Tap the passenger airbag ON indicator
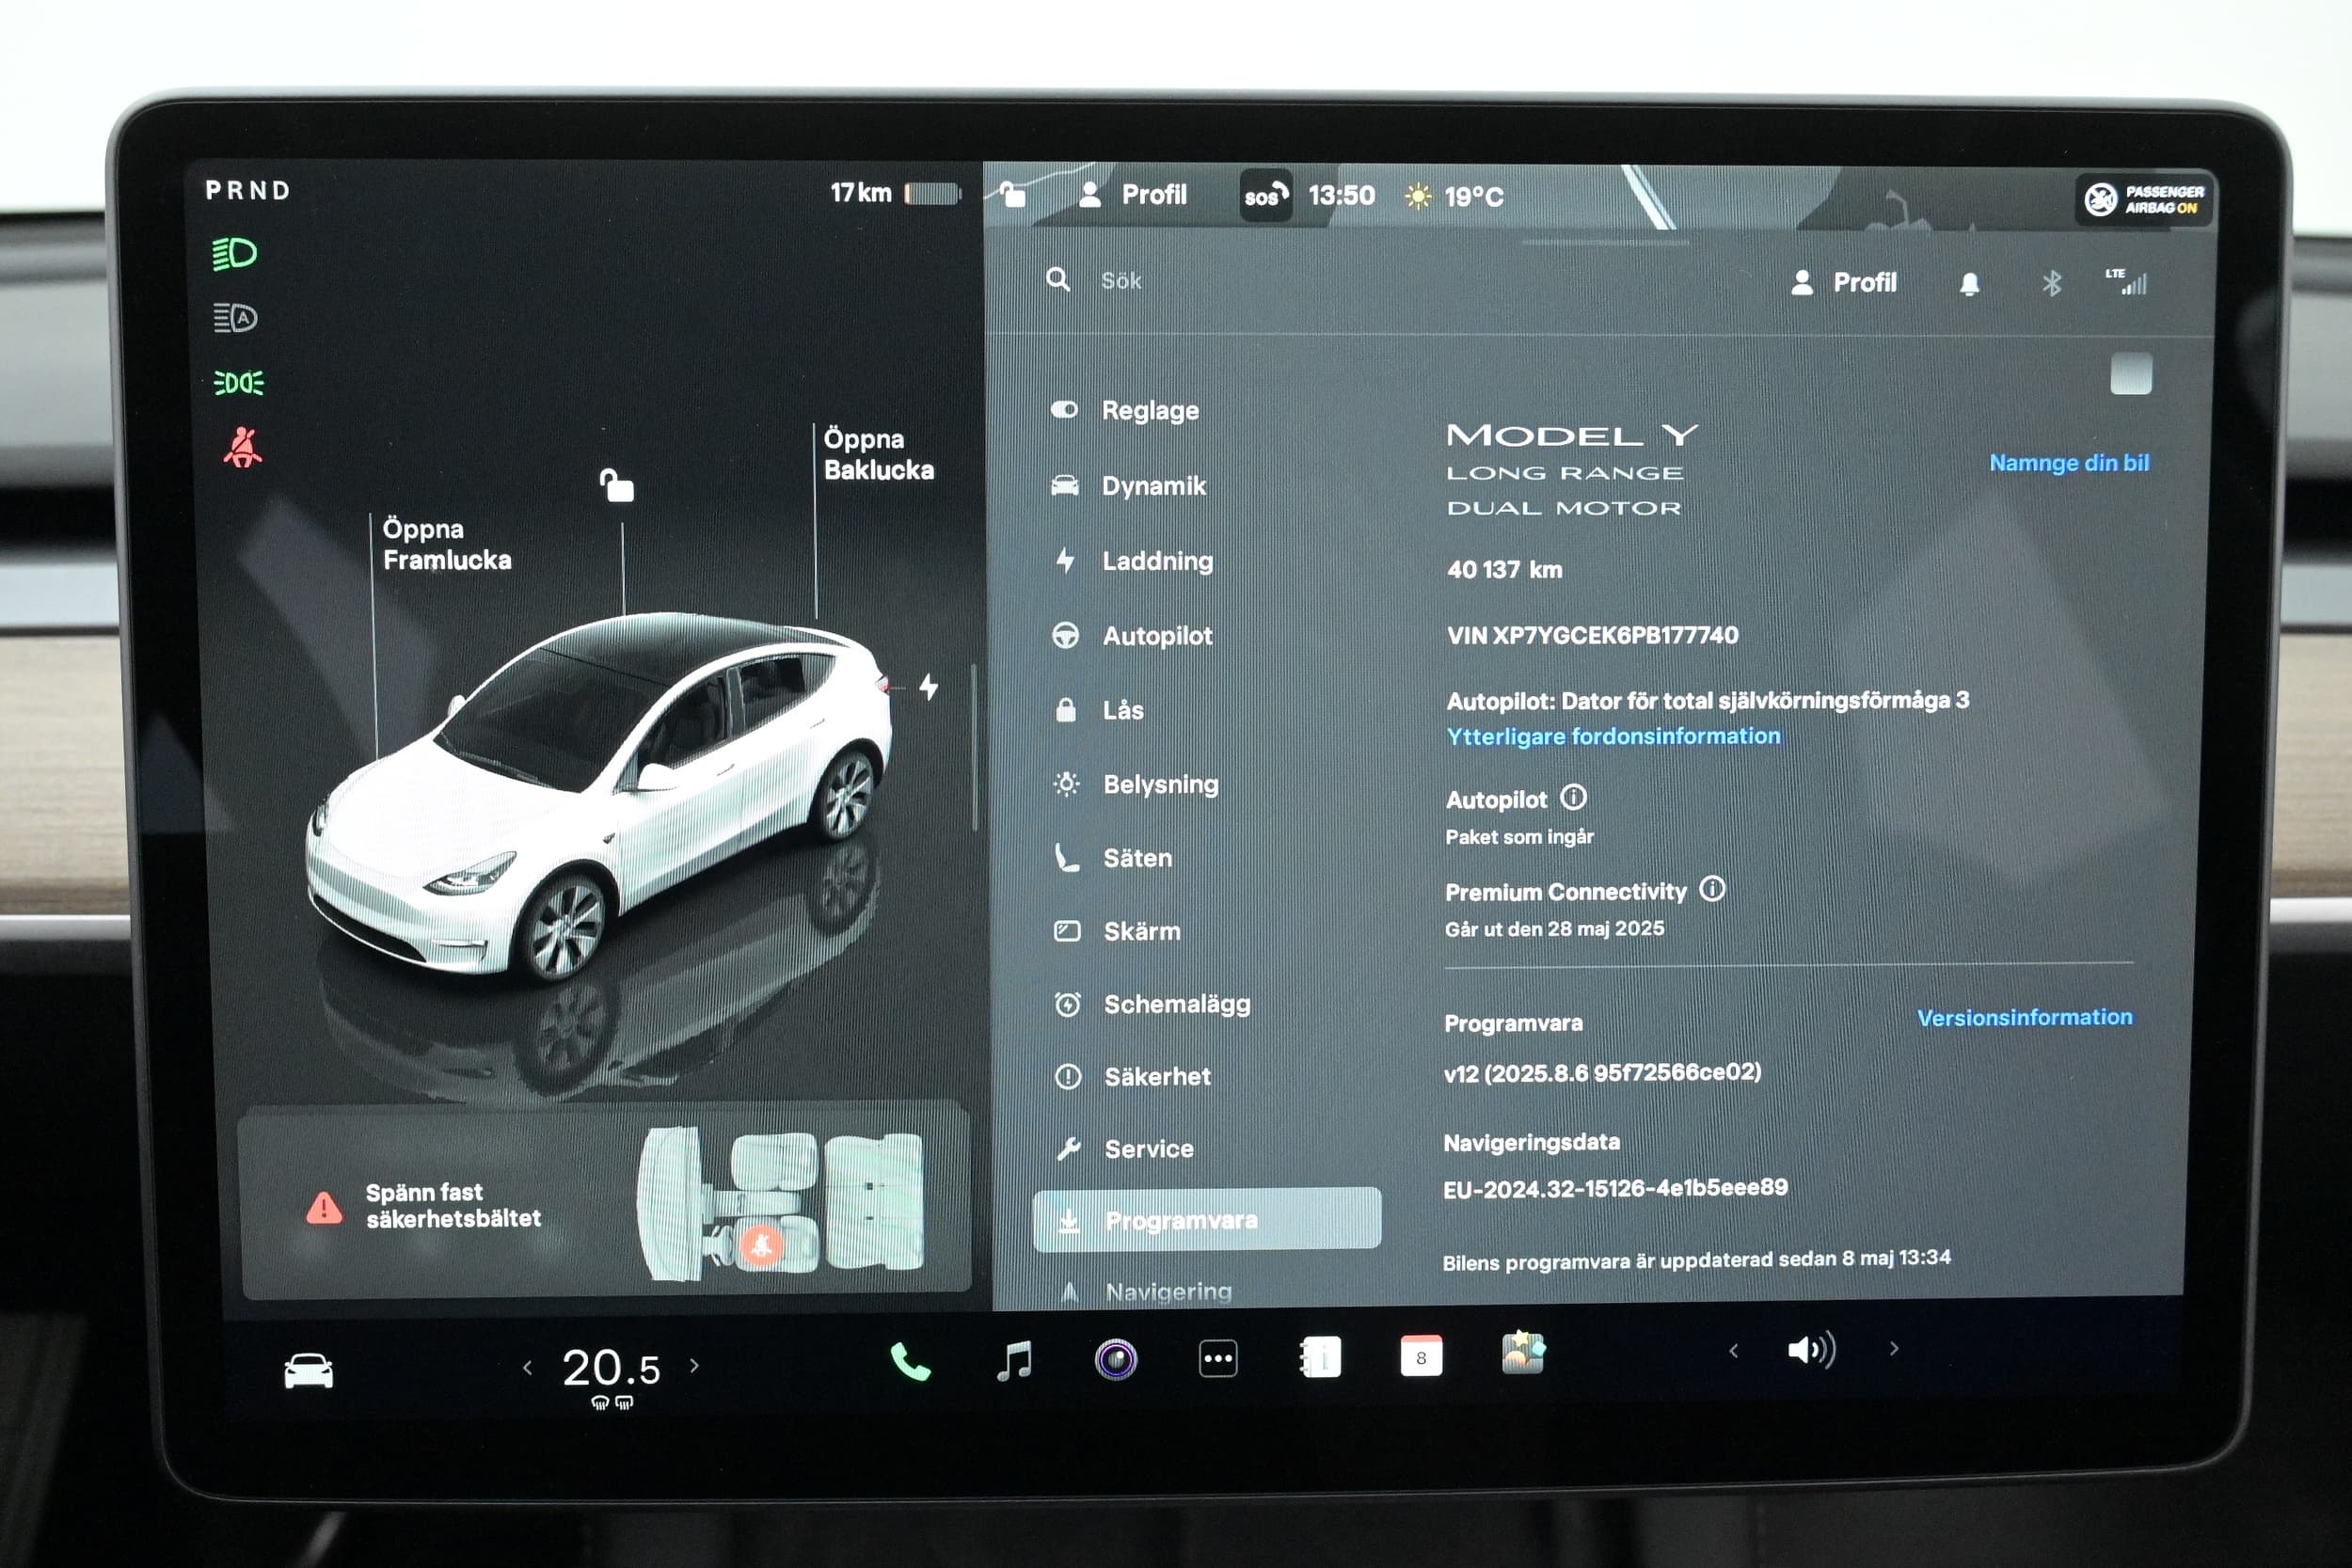Image resolution: width=2352 pixels, height=1568 pixels. coord(2144,199)
